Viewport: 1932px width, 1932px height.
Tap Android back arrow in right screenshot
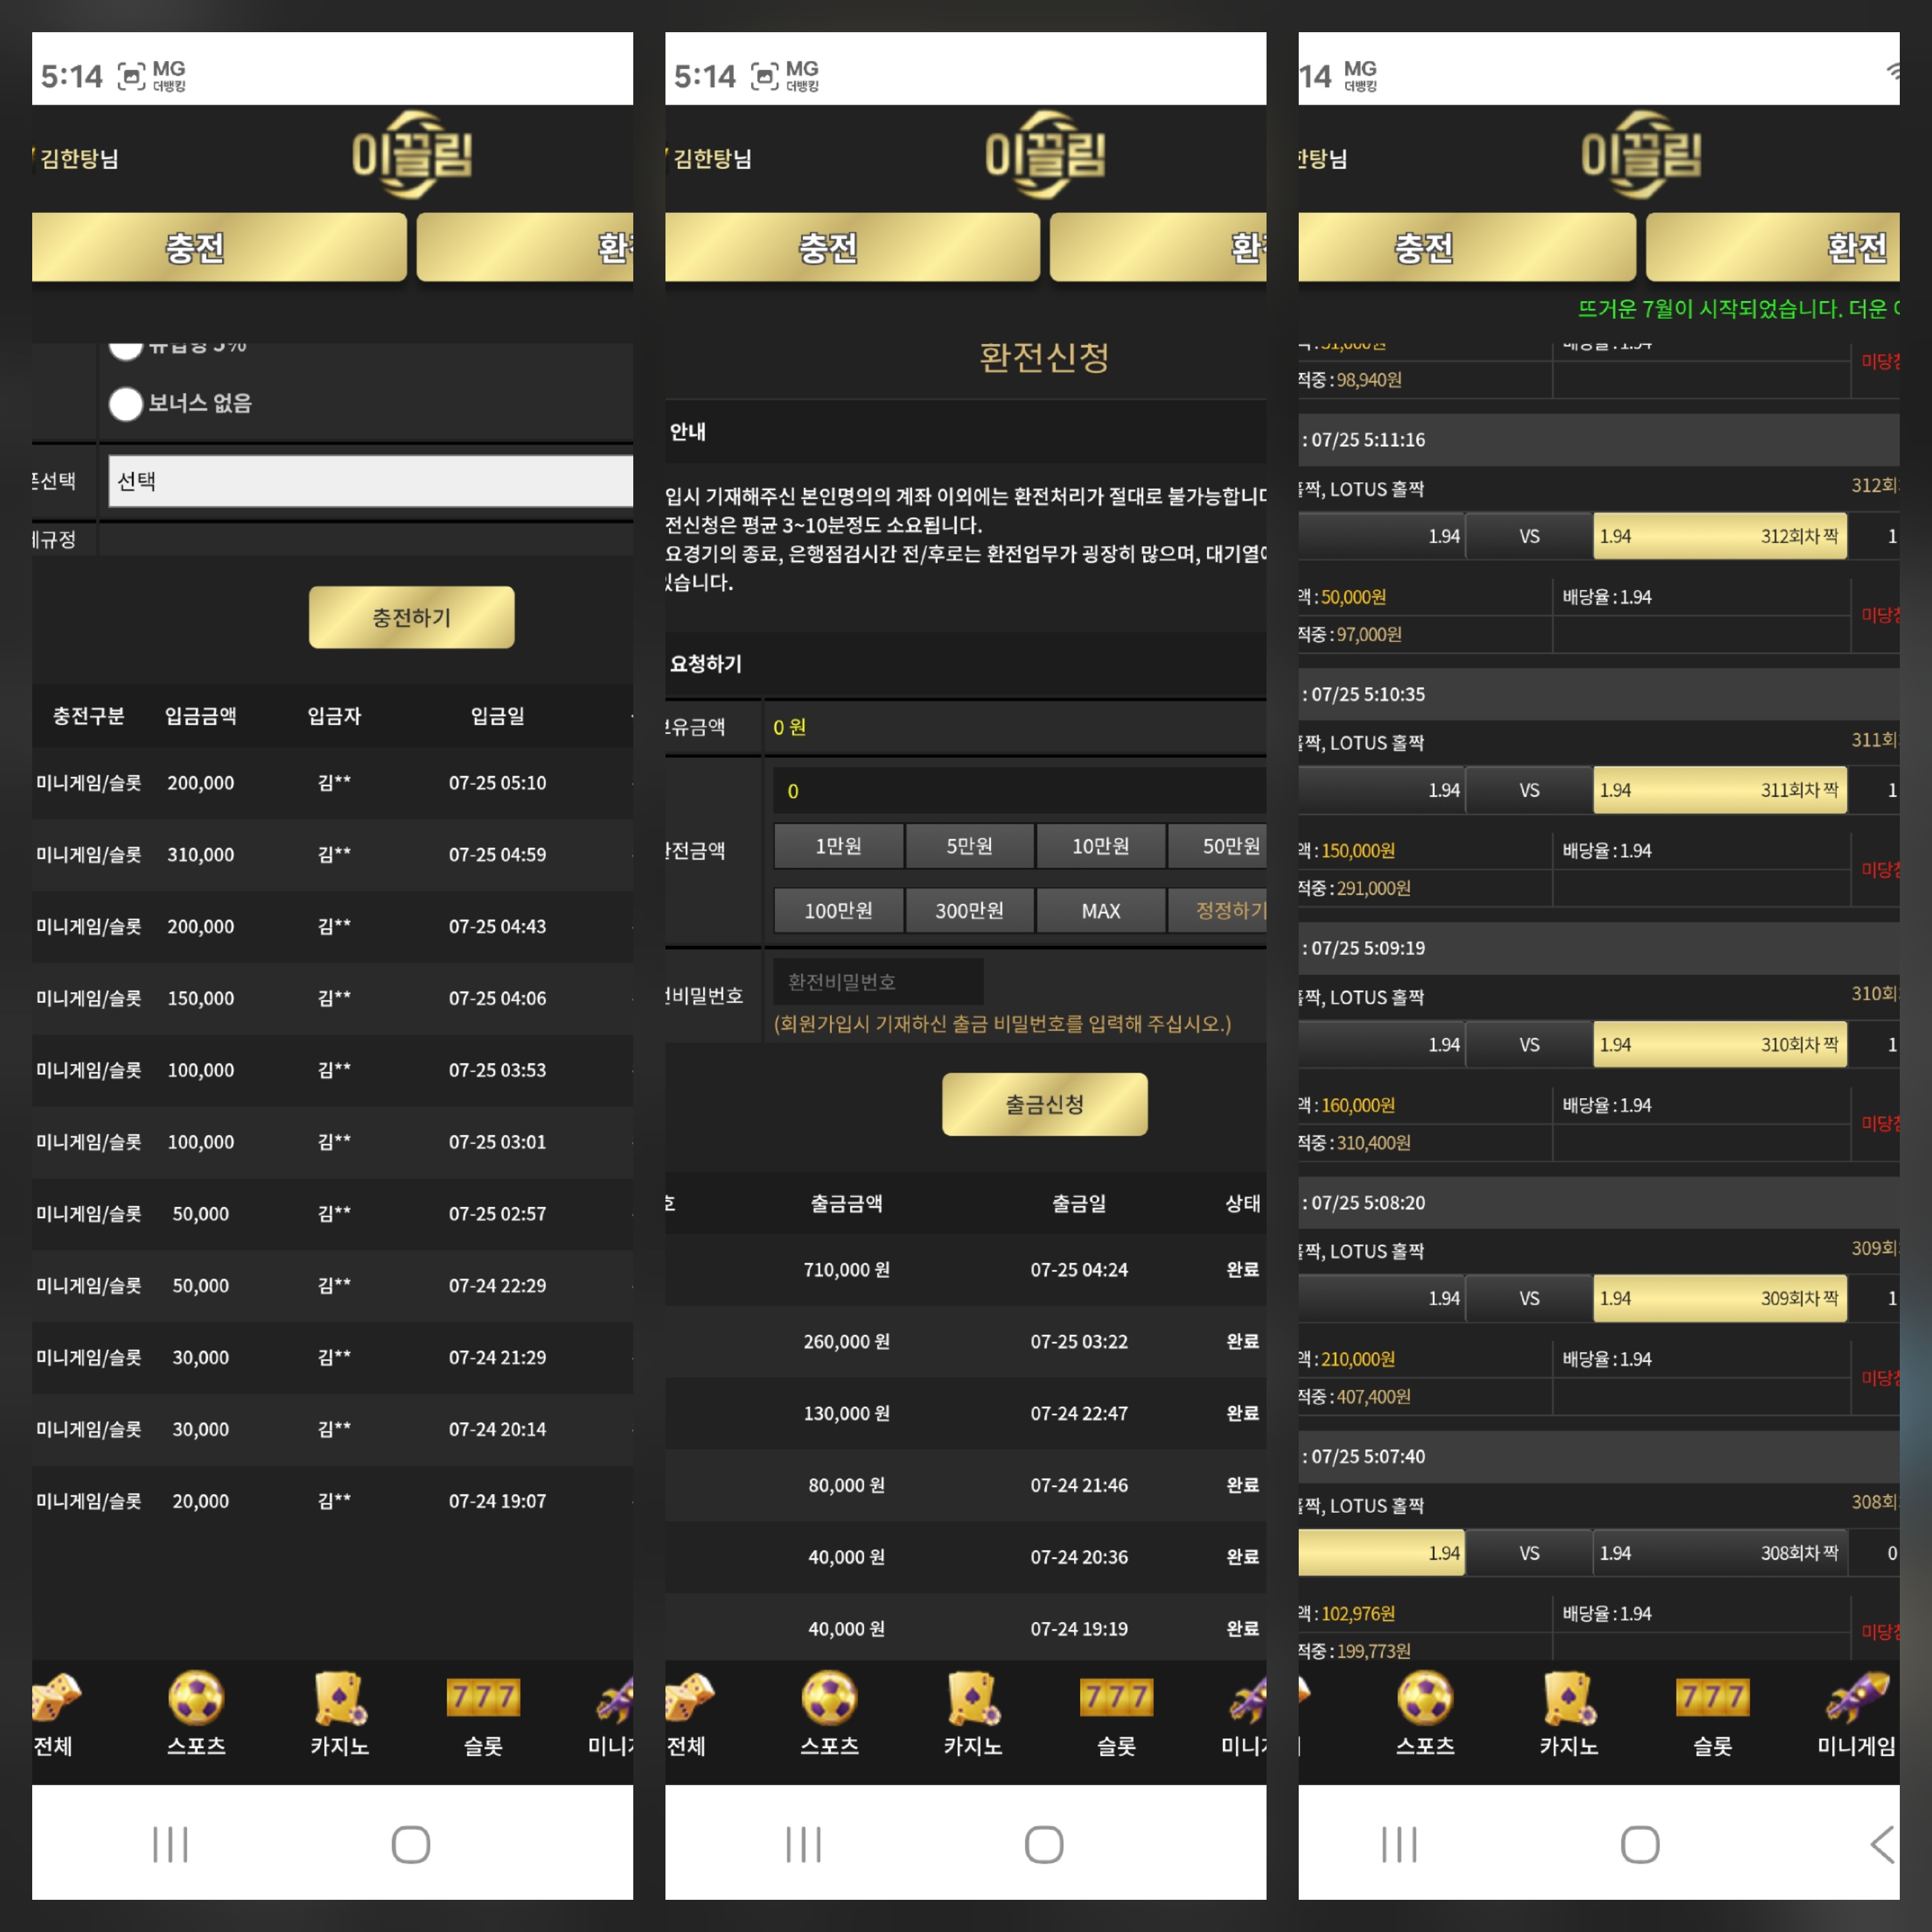click(1882, 1844)
